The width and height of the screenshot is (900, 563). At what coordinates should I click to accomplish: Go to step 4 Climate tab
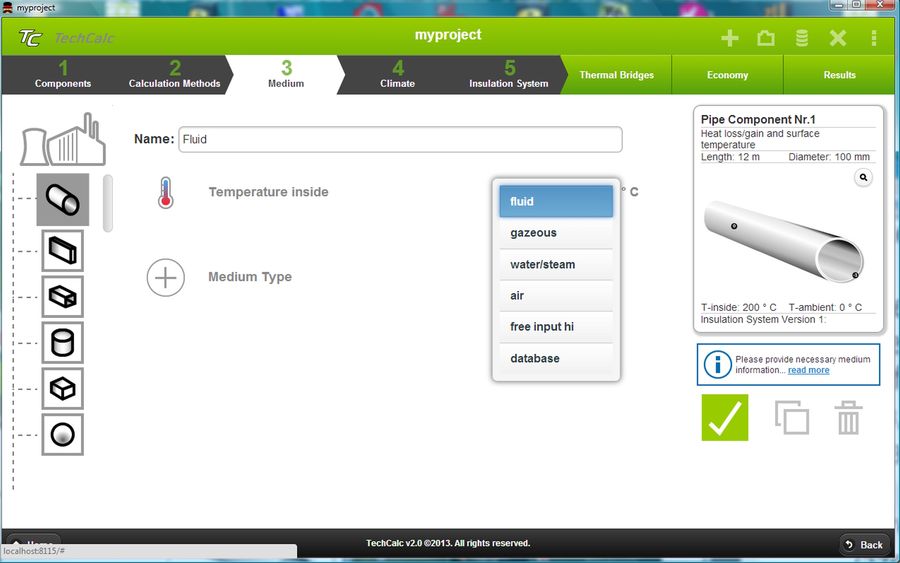coord(397,75)
